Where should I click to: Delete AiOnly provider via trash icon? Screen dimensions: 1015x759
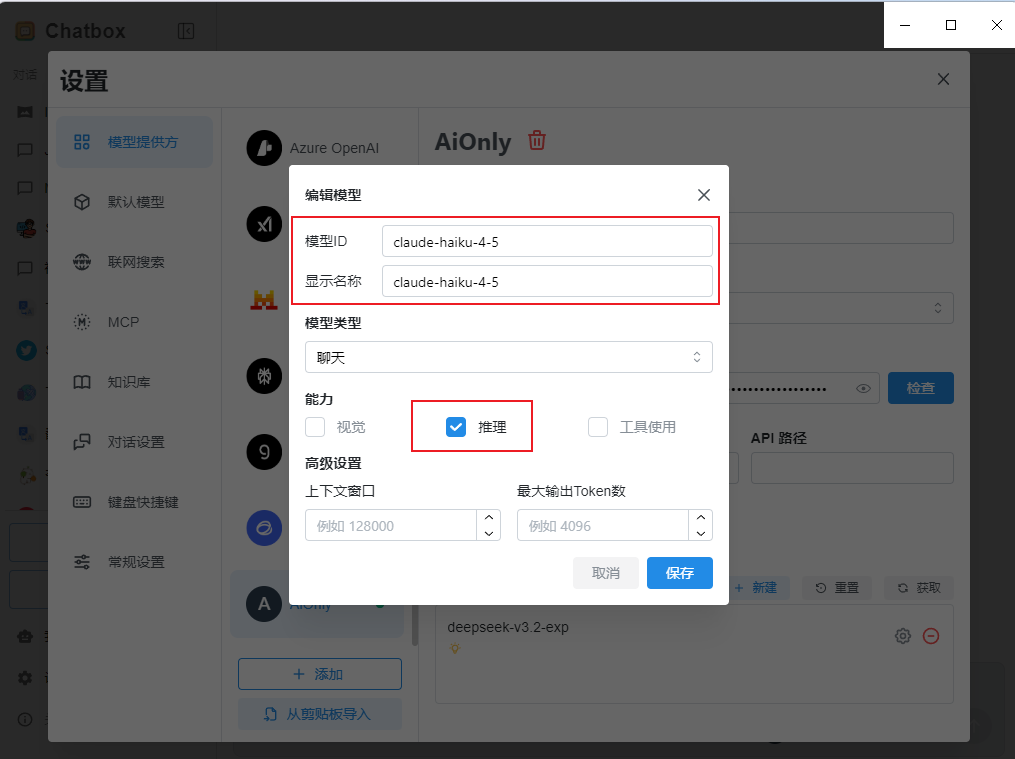click(537, 140)
